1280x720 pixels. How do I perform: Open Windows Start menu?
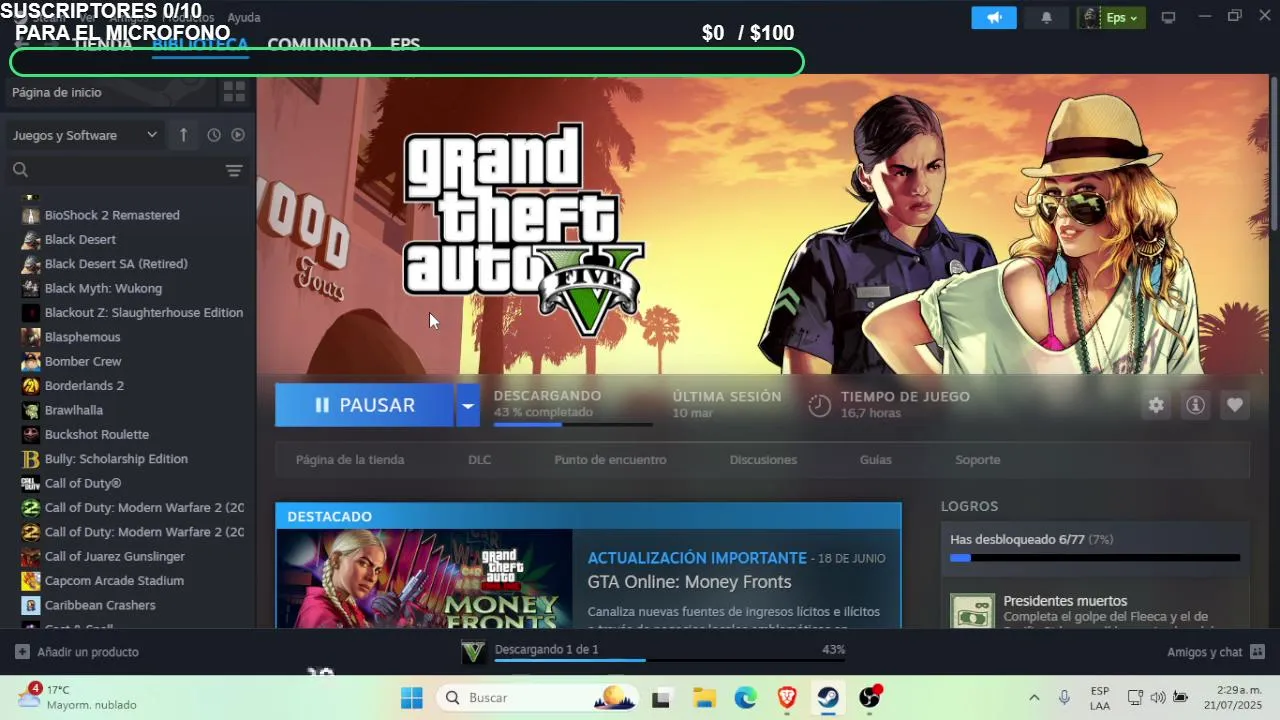(x=412, y=698)
